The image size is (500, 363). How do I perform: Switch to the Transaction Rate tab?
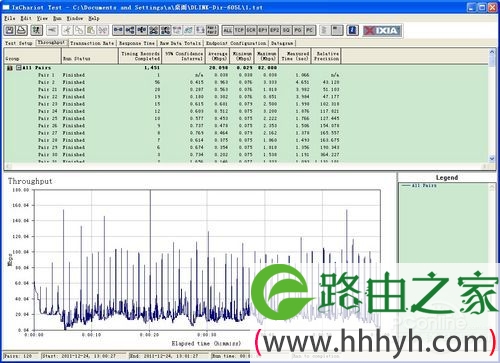(92, 43)
